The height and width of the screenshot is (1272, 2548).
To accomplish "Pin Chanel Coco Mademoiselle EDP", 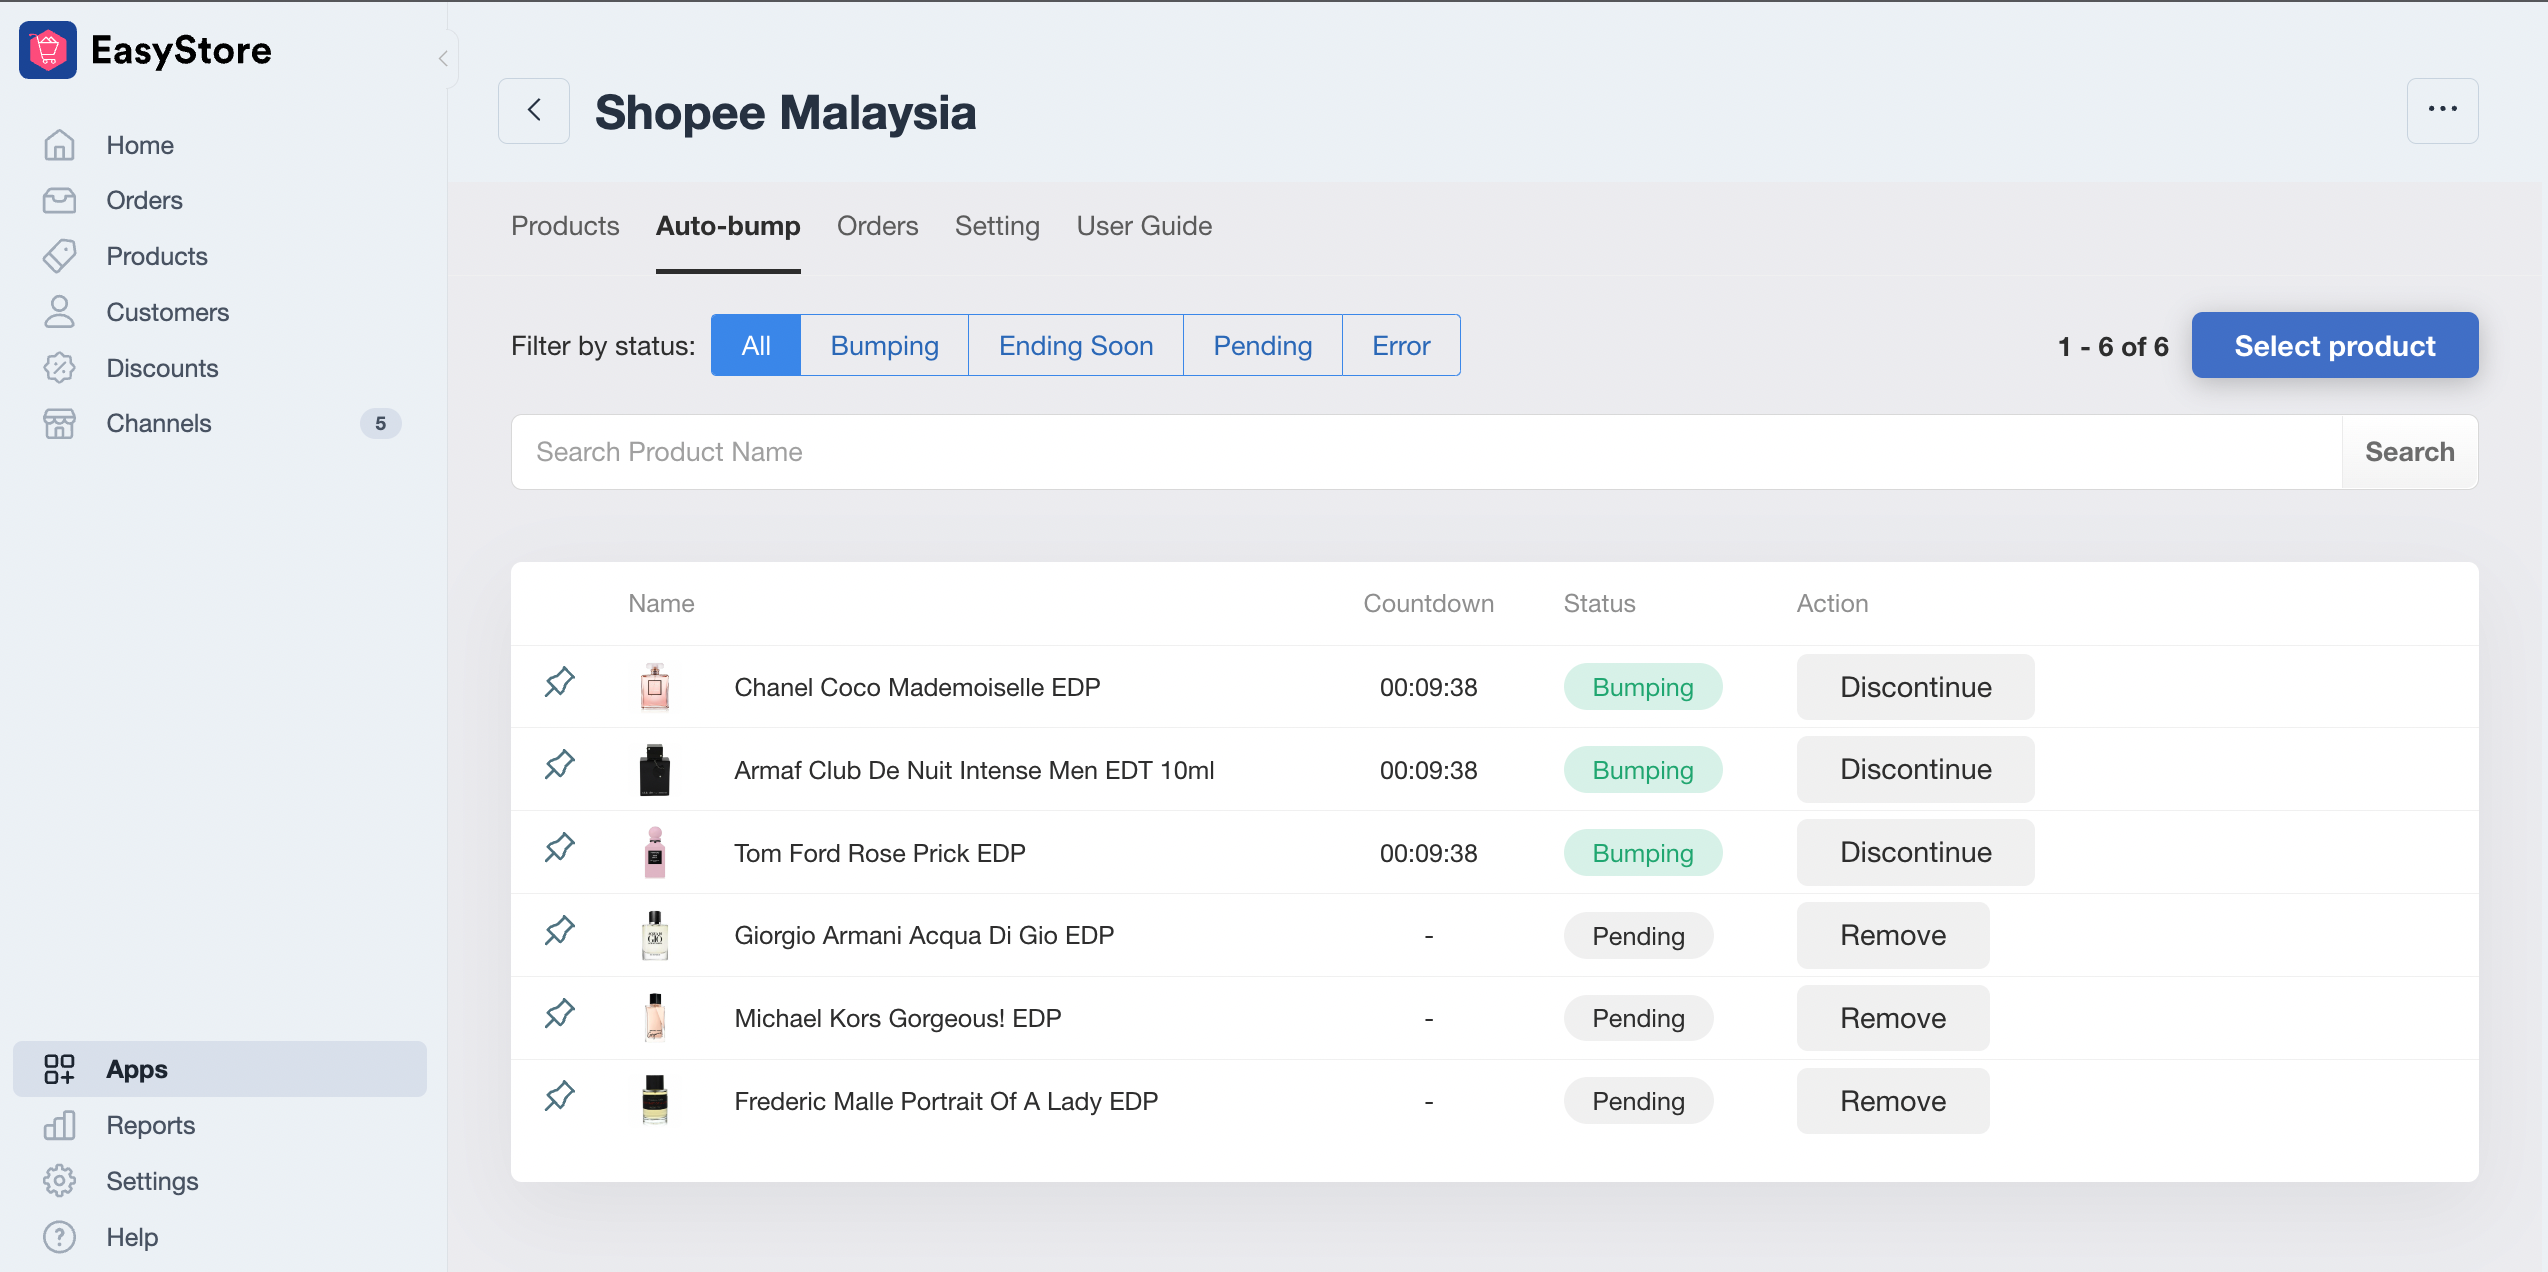I will pyautogui.click(x=560, y=683).
